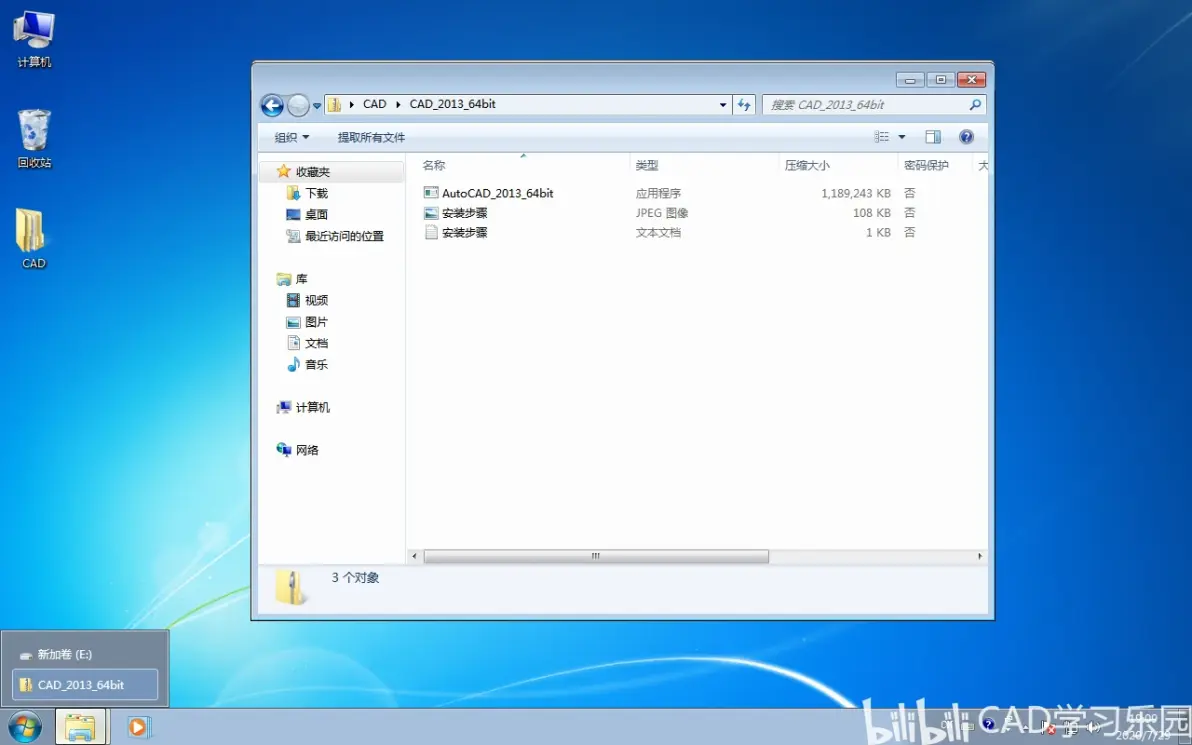1192x745 pixels.
Task: Click the 应用程序 type cell
Action: point(658,193)
